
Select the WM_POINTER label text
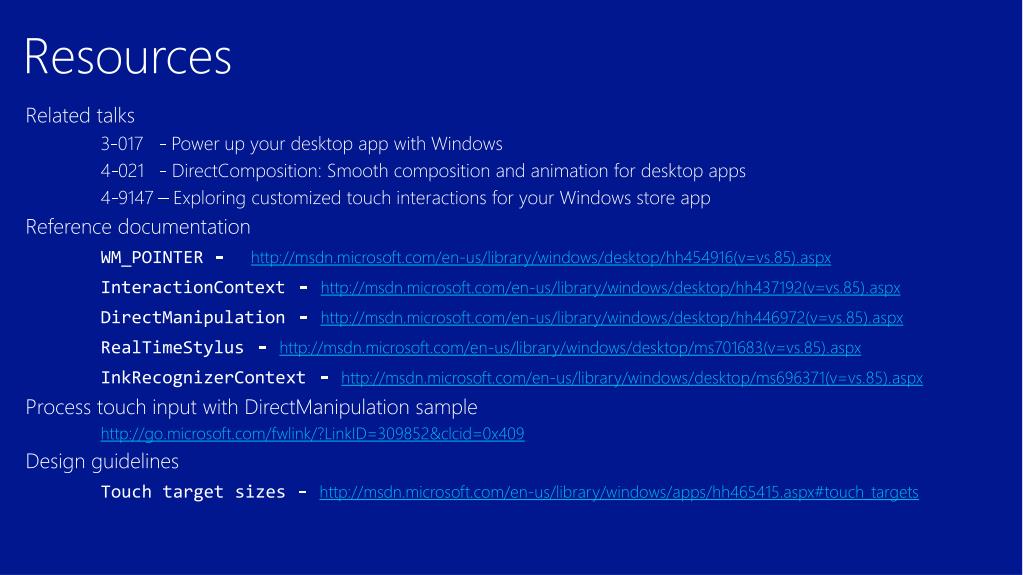coord(152,258)
